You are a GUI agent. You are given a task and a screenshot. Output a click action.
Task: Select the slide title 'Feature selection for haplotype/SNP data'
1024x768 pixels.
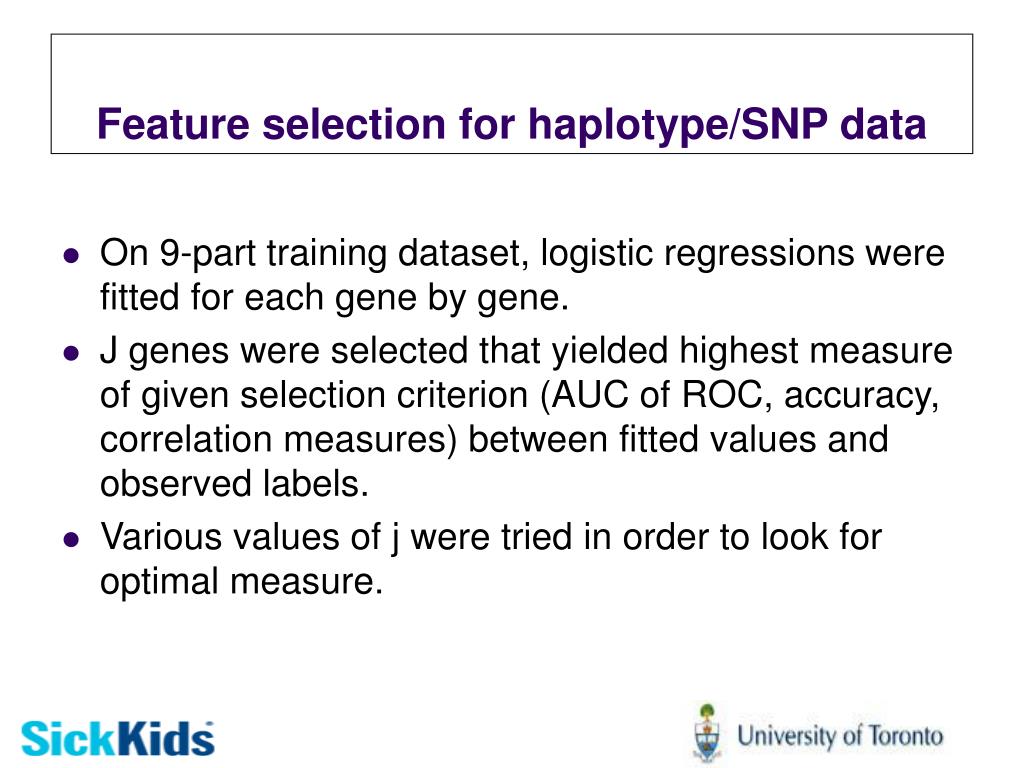click(x=511, y=124)
